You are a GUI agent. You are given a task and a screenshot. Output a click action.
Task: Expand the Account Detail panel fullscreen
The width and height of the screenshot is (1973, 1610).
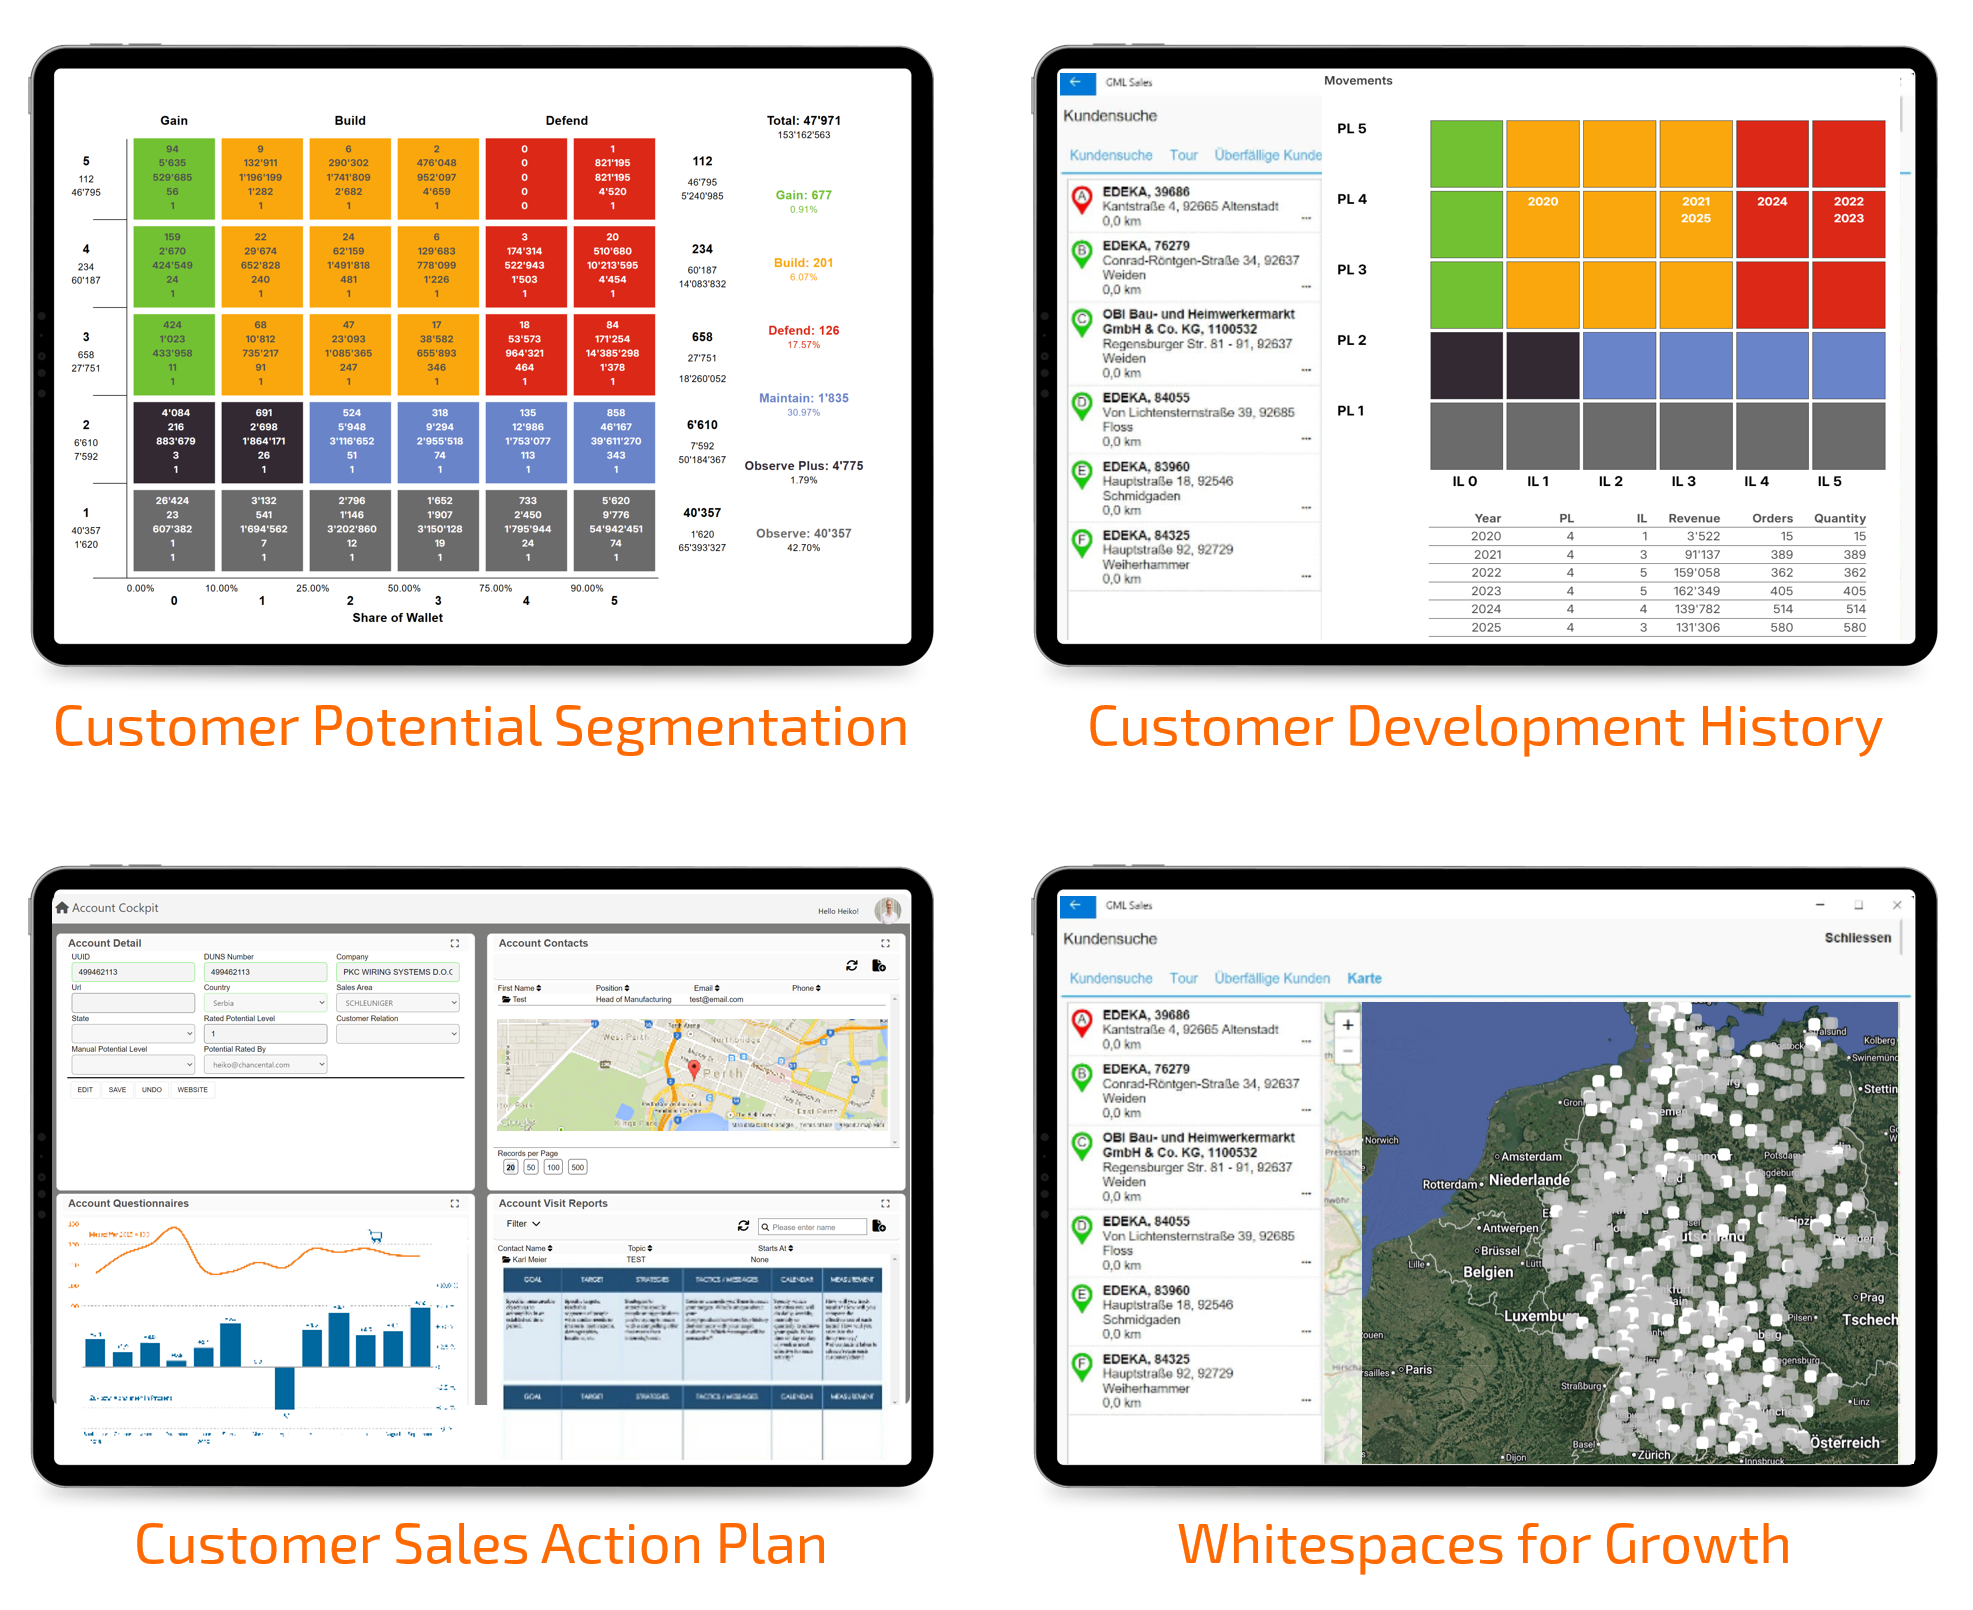click(x=455, y=943)
